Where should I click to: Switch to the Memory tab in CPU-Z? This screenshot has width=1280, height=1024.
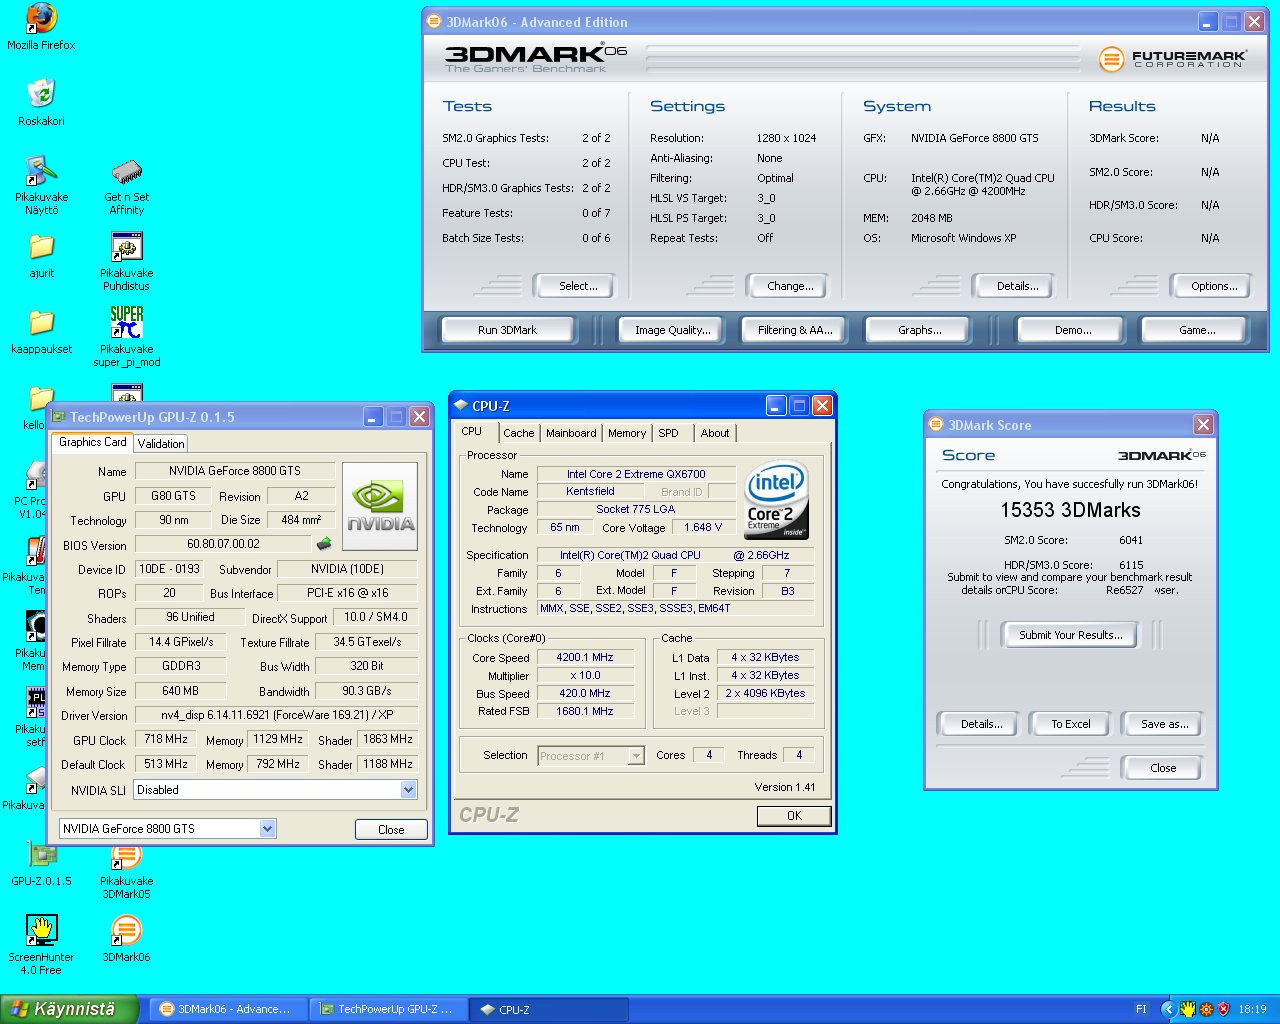click(x=627, y=433)
